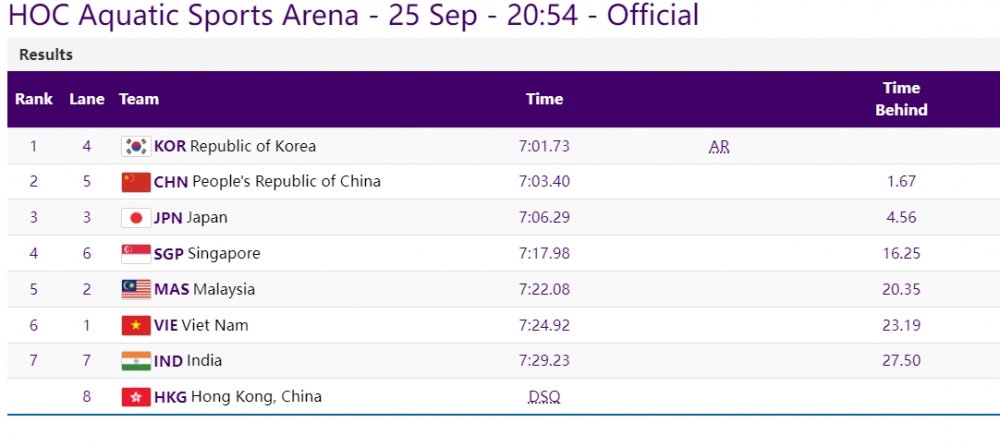Click the Singapore flag icon
This screenshot has height=447, width=1000.
click(x=136, y=254)
